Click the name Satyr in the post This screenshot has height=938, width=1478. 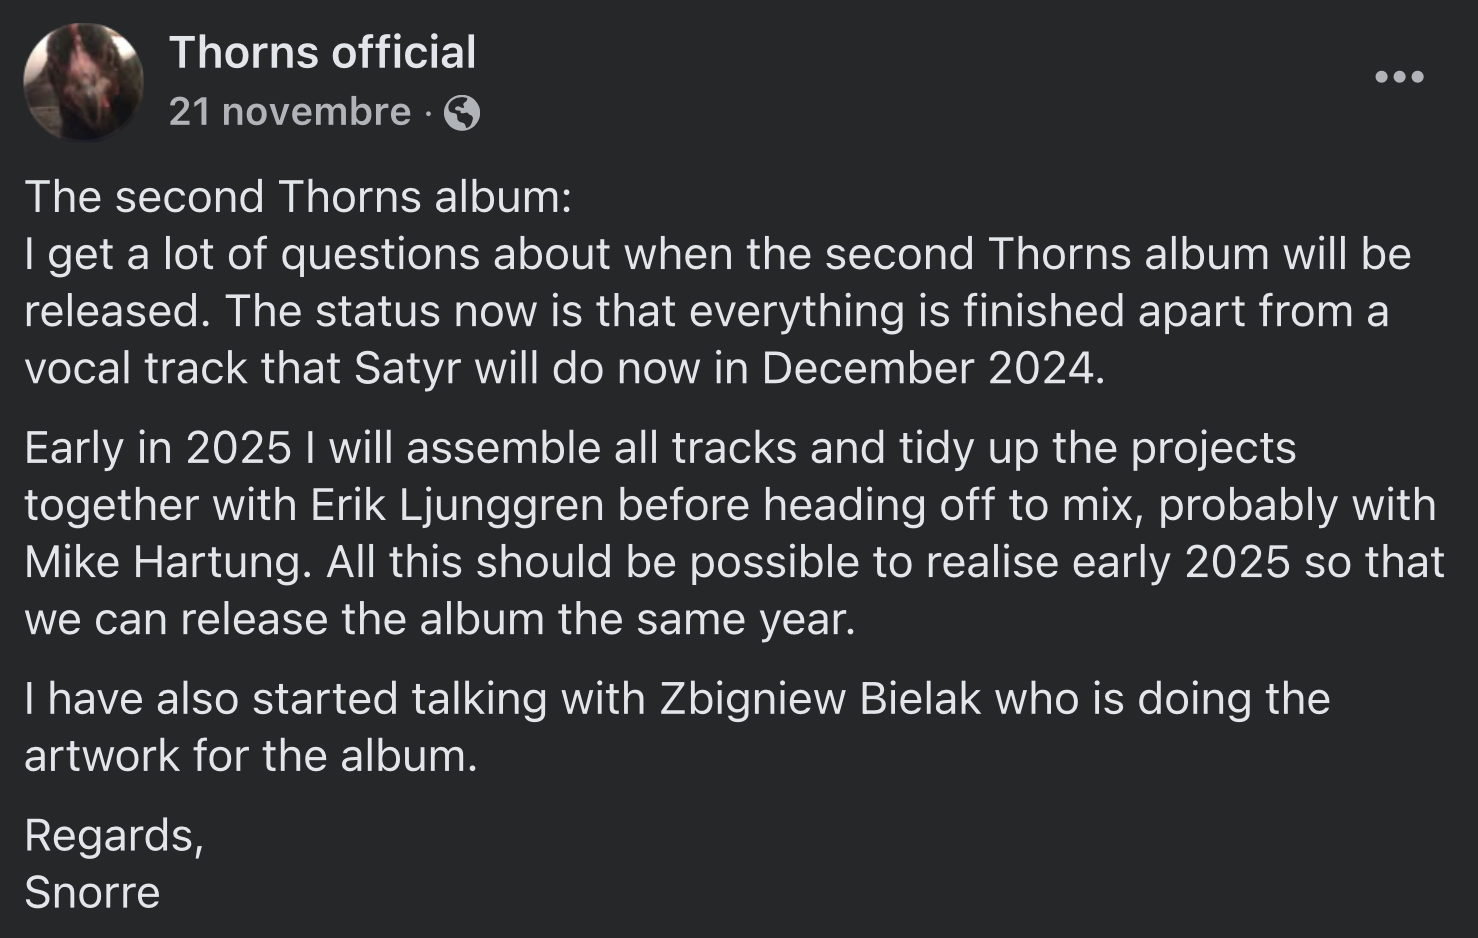tap(407, 369)
